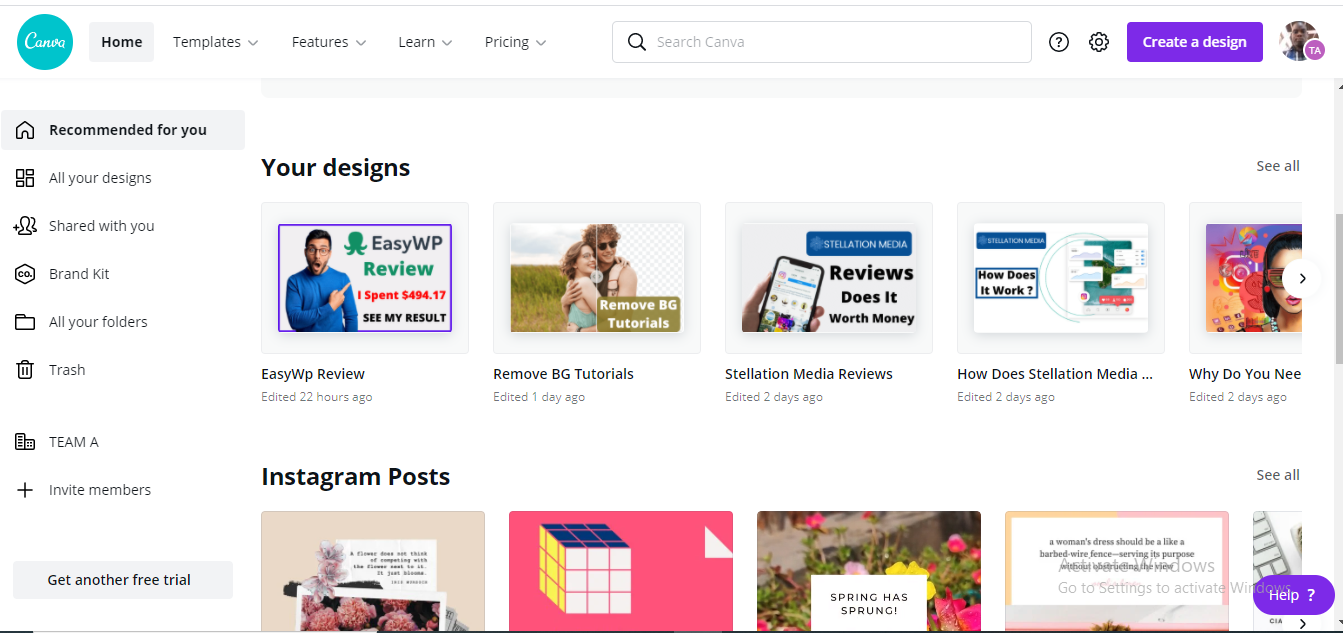The image size is (1343, 633).
Task: Click into the Search Canva field
Action: coord(821,42)
